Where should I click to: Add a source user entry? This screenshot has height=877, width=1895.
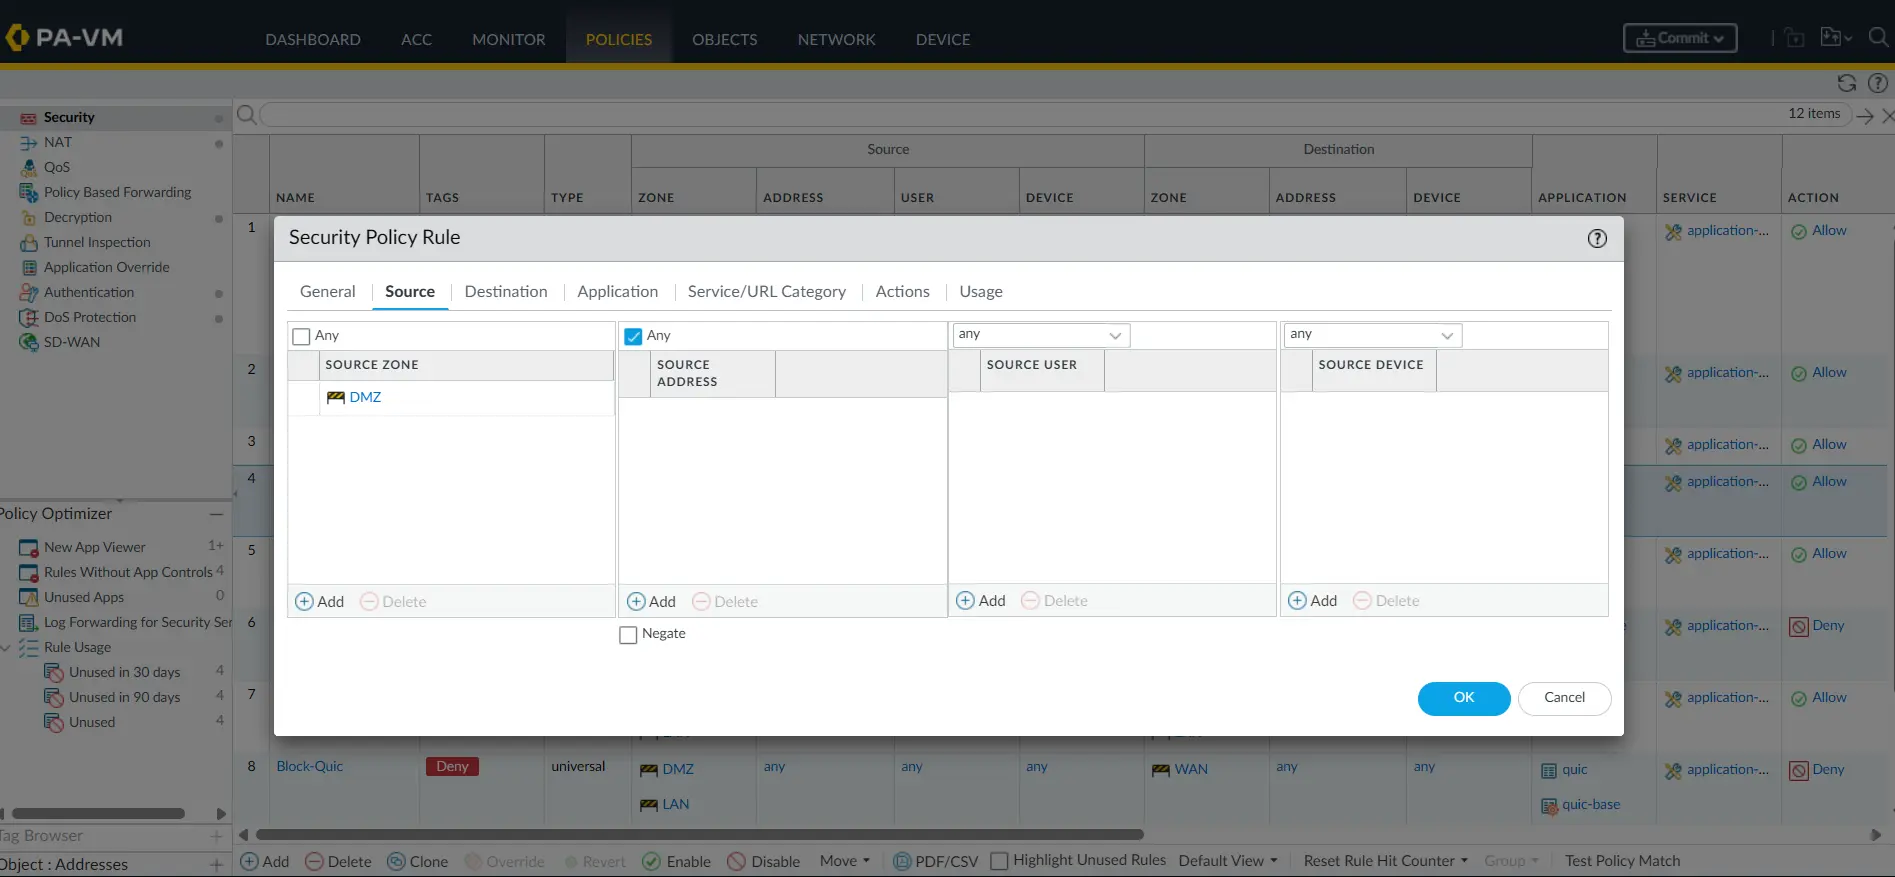pyautogui.click(x=981, y=600)
